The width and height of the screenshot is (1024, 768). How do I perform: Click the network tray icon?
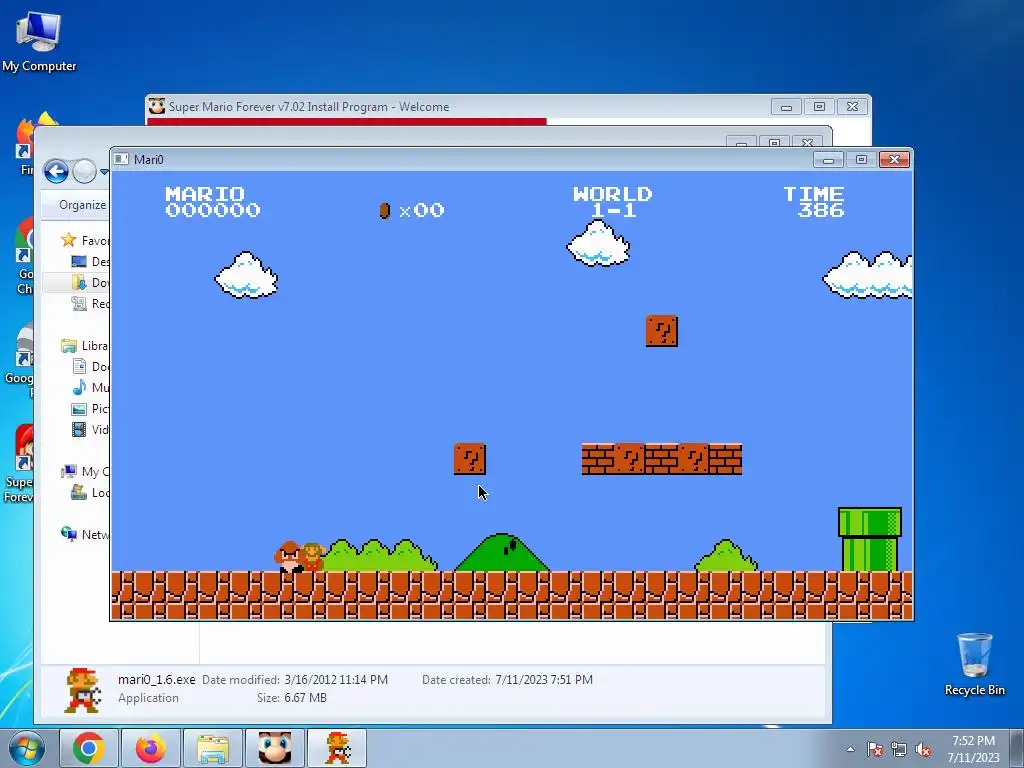899,750
